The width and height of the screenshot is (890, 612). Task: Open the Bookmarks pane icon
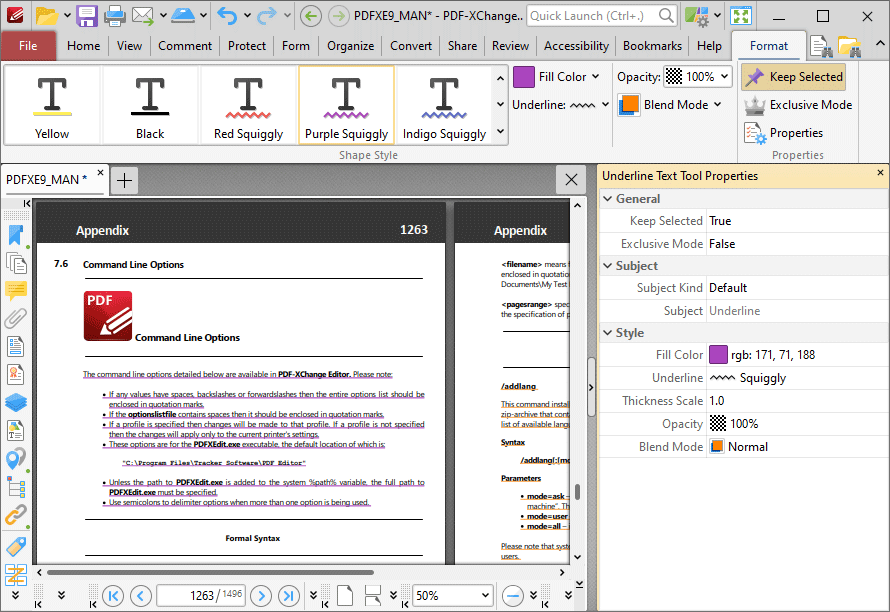[15, 235]
